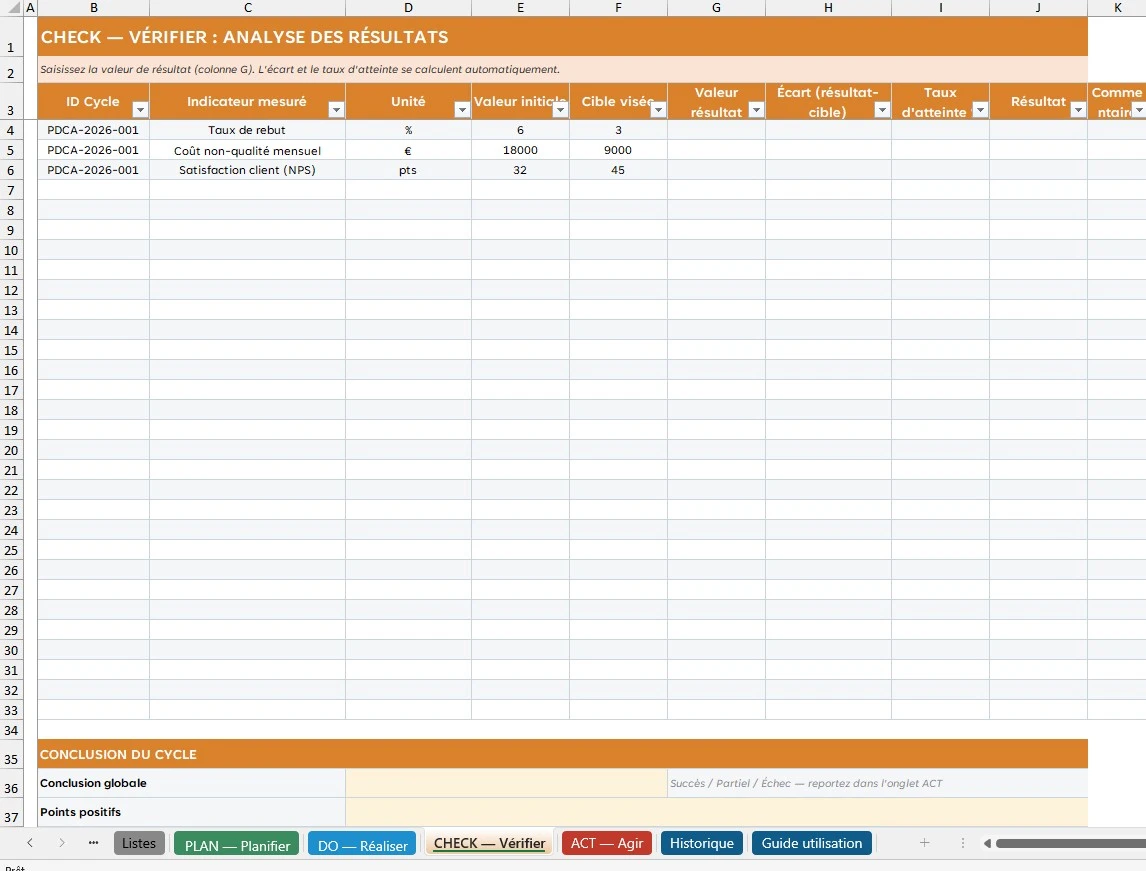Screen dimensions: 1146x871
Task: Click the horizontal scrollbar left arrow
Action: pyautogui.click(x=987, y=843)
